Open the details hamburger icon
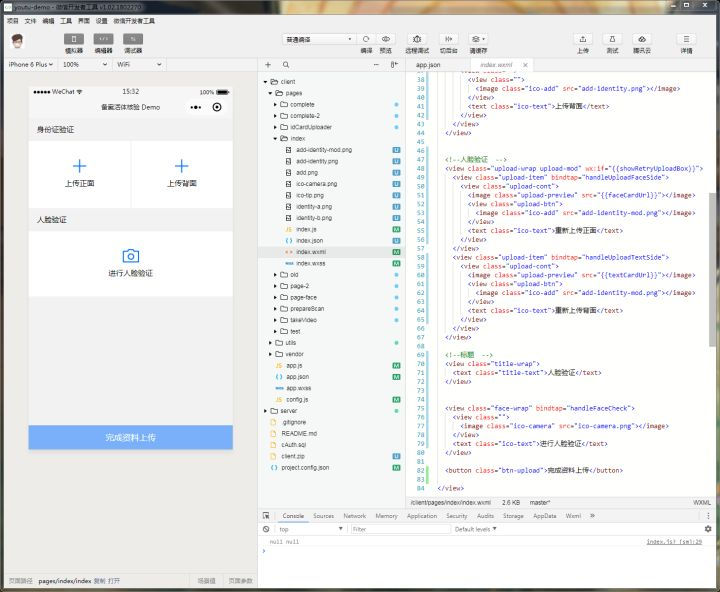Image resolution: width=720 pixels, height=592 pixels. tap(686, 39)
